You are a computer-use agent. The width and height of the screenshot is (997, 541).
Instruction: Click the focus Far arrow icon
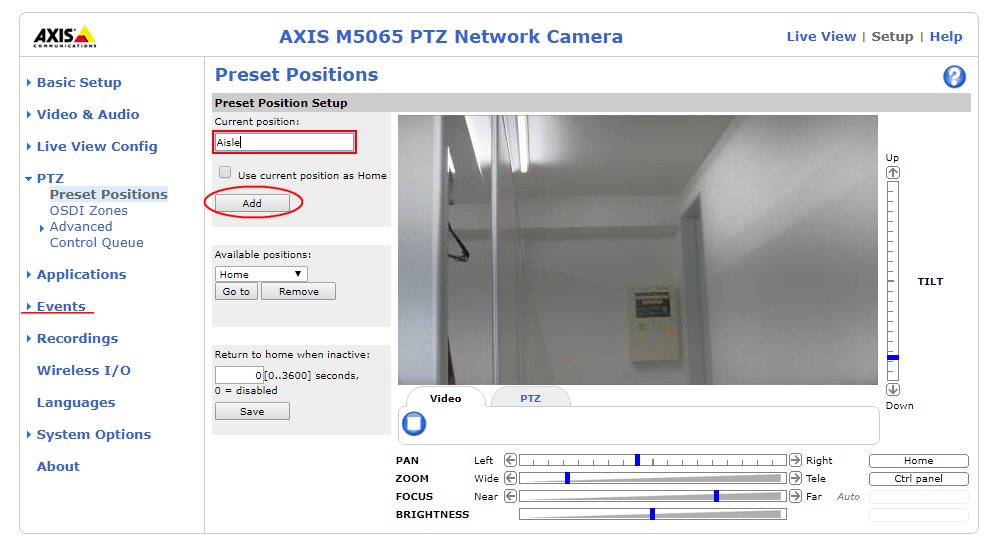[795, 496]
